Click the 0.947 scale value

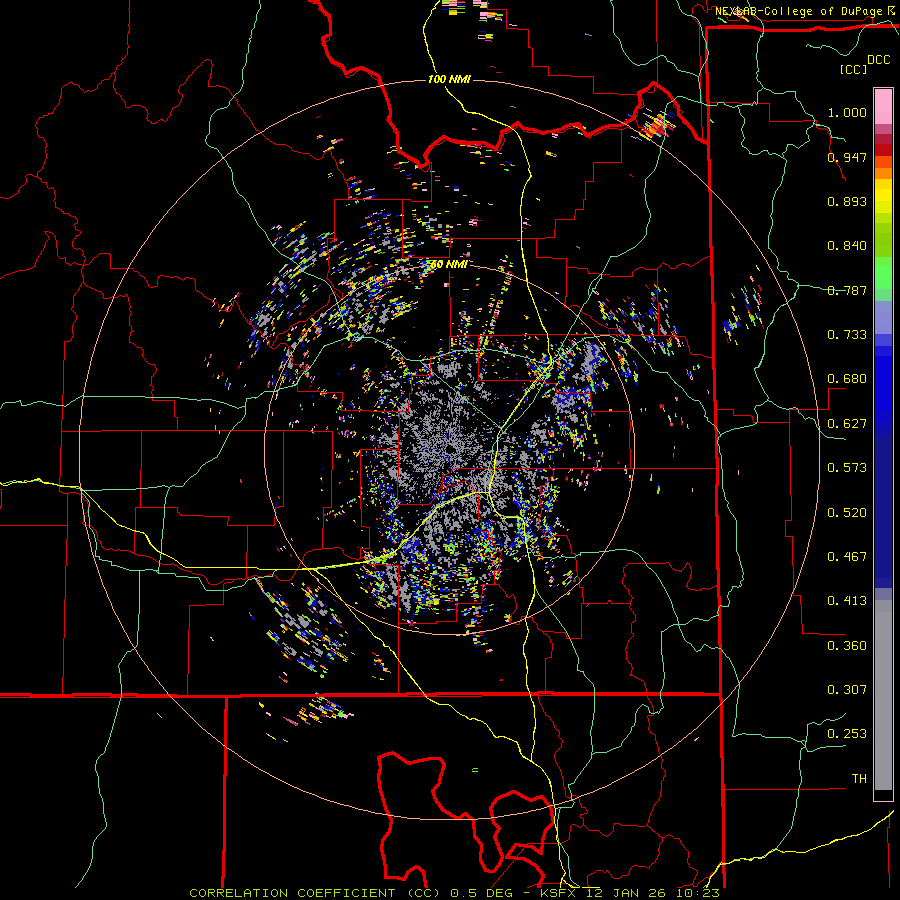tap(847, 157)
